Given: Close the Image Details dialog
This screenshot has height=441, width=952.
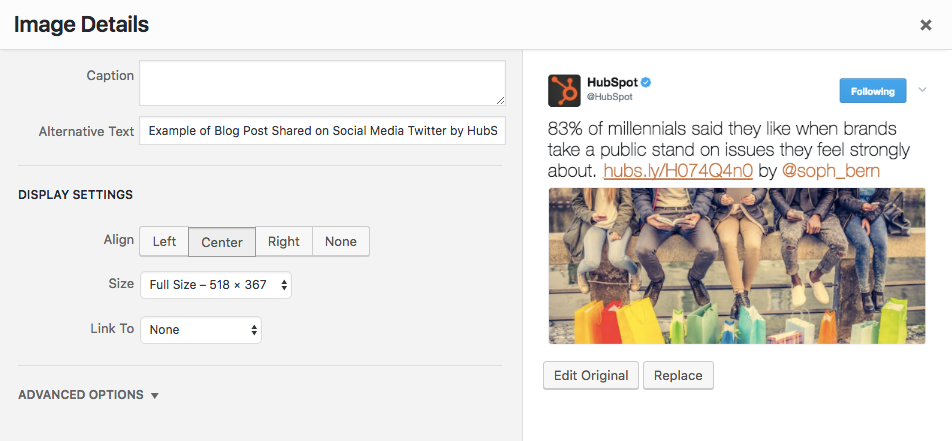Looking at the screenshot, I should pyautogui.click(x=925, y=25).
